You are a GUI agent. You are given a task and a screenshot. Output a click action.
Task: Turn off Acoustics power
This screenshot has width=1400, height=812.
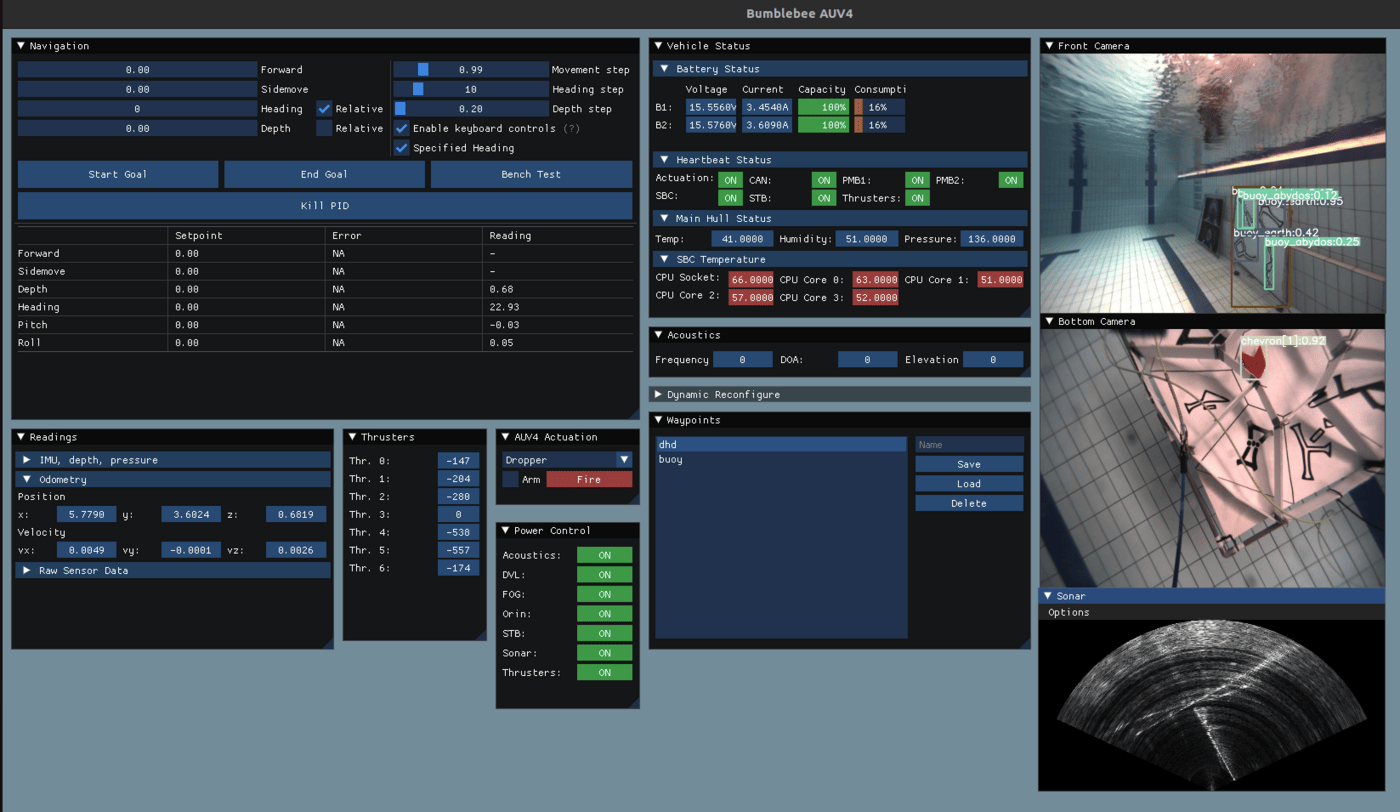(604, 555)
